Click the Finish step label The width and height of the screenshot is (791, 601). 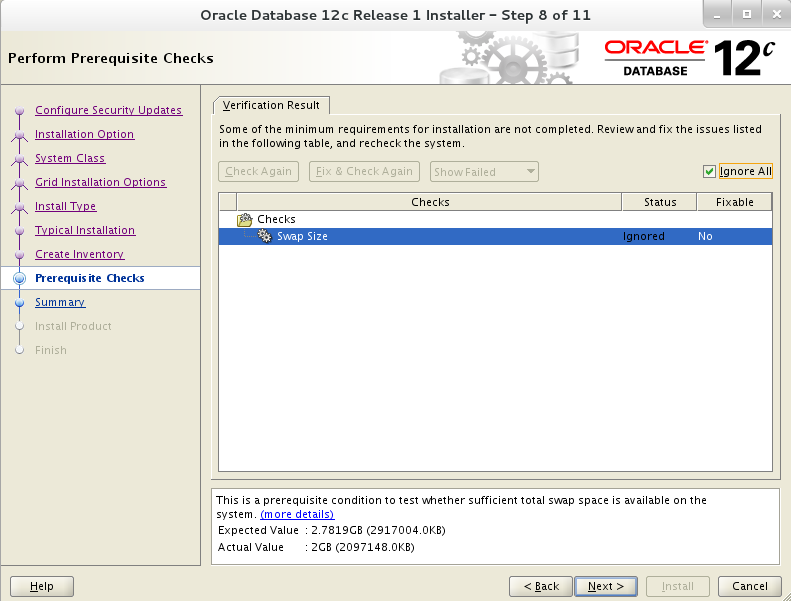point(50,350)
